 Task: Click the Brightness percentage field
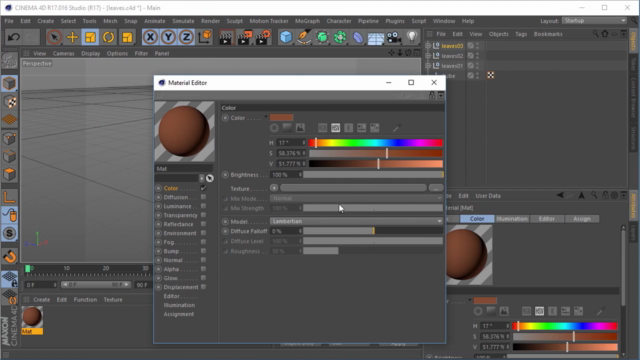coord(286,175)
